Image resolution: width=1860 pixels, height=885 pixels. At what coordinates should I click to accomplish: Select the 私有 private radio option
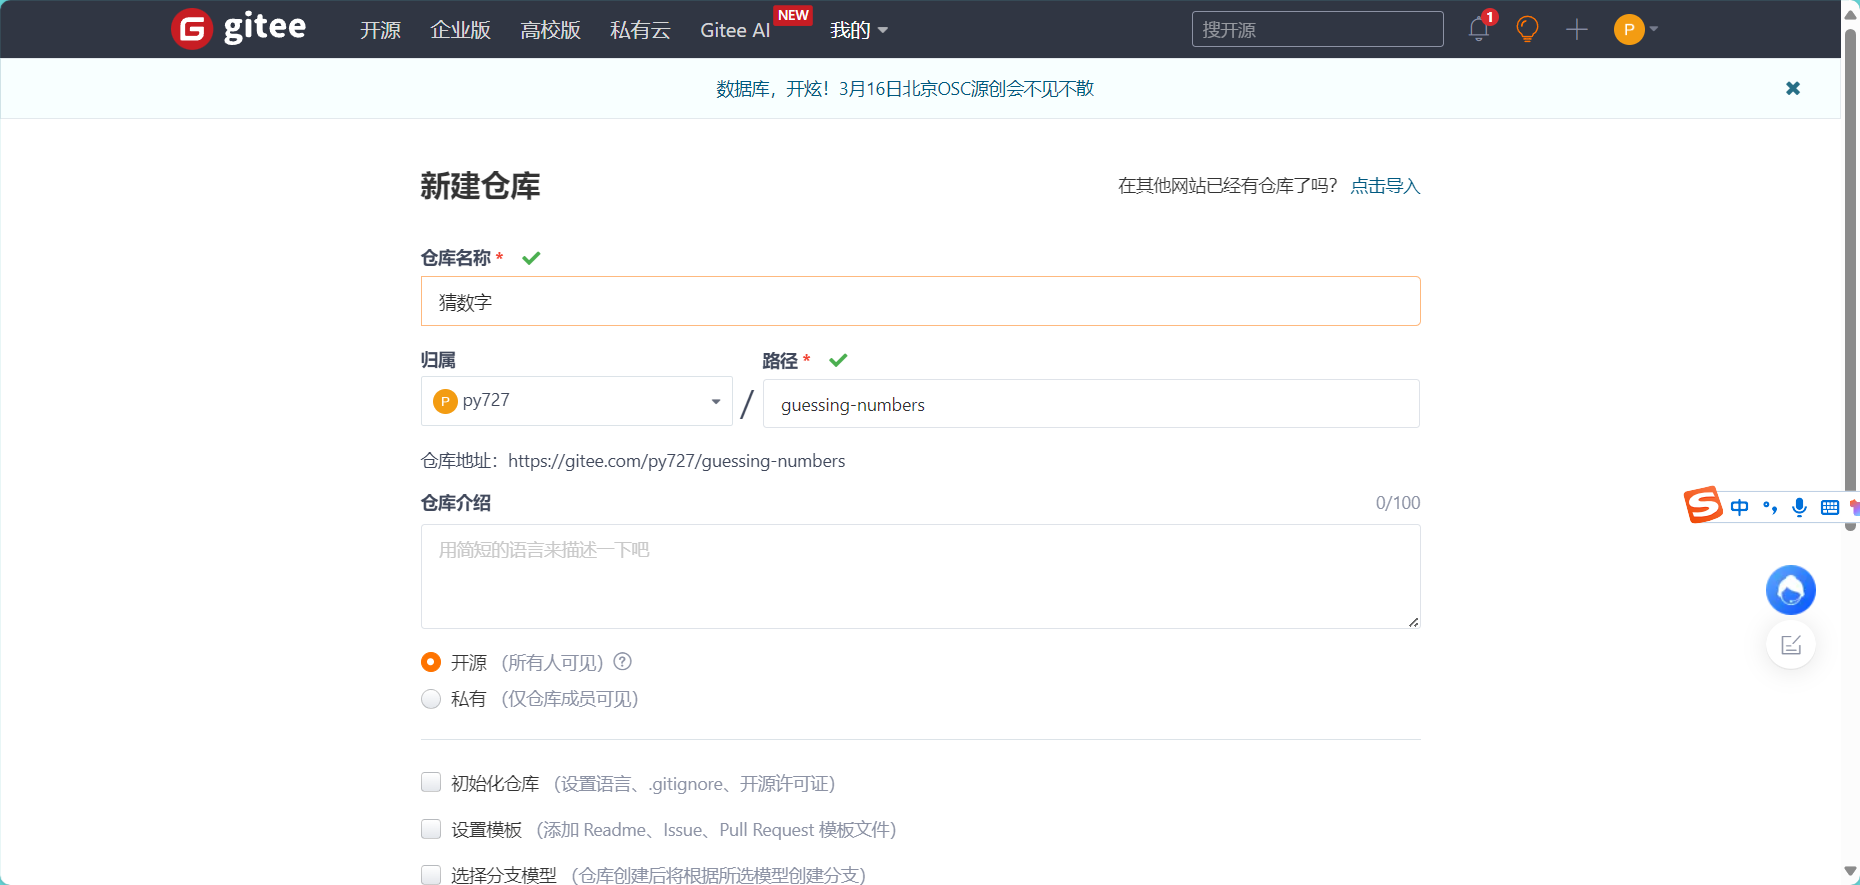(x=431, y=699)
